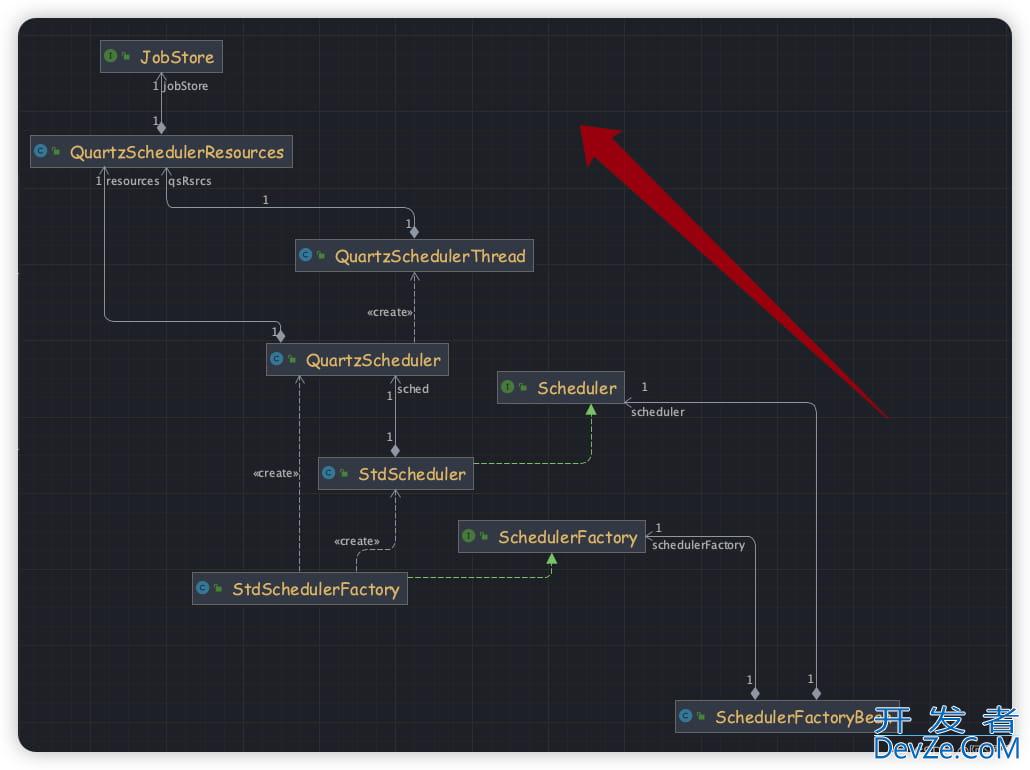1030x770 pixels.
Task: Select the SchedulerFactory interface node
Action: pos(552,537)
